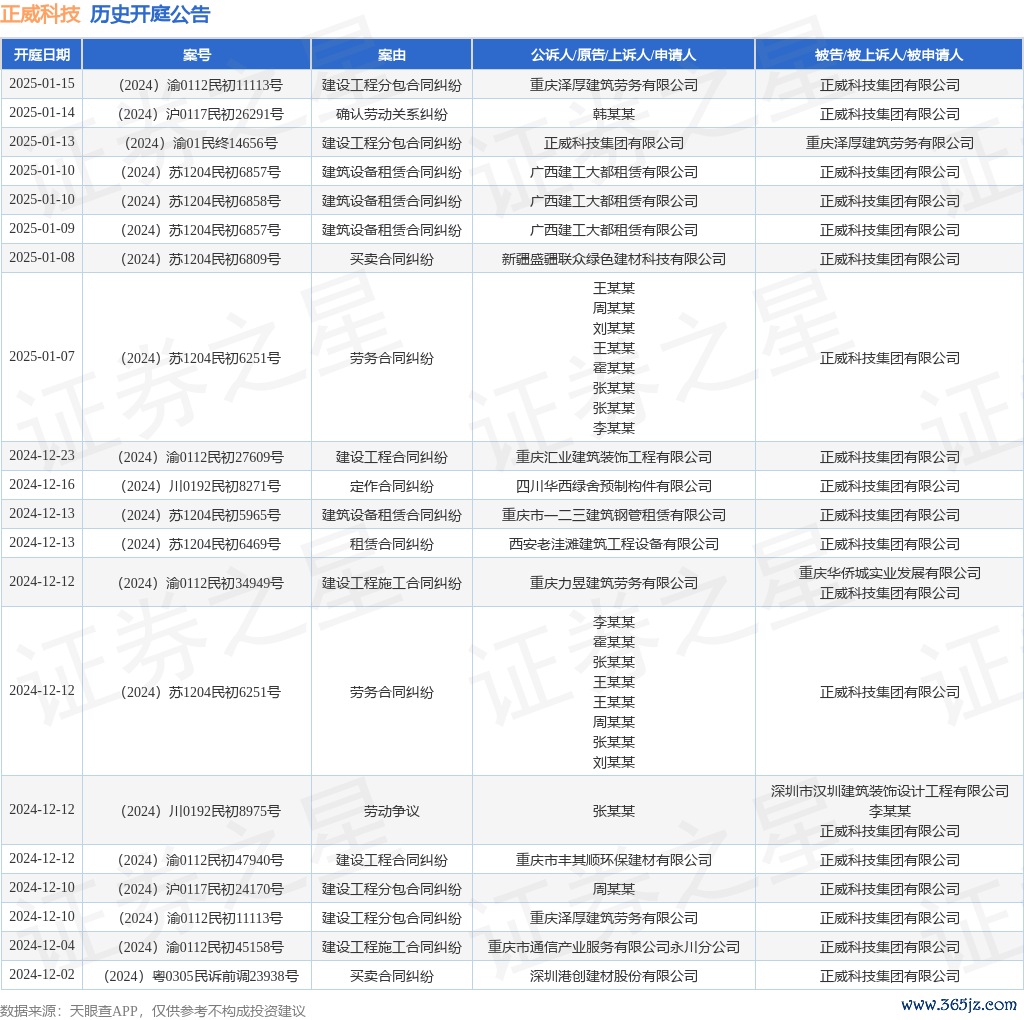Select case number 苏1204民初6809号
The image size is (1024, 1020).
[201, 259]
